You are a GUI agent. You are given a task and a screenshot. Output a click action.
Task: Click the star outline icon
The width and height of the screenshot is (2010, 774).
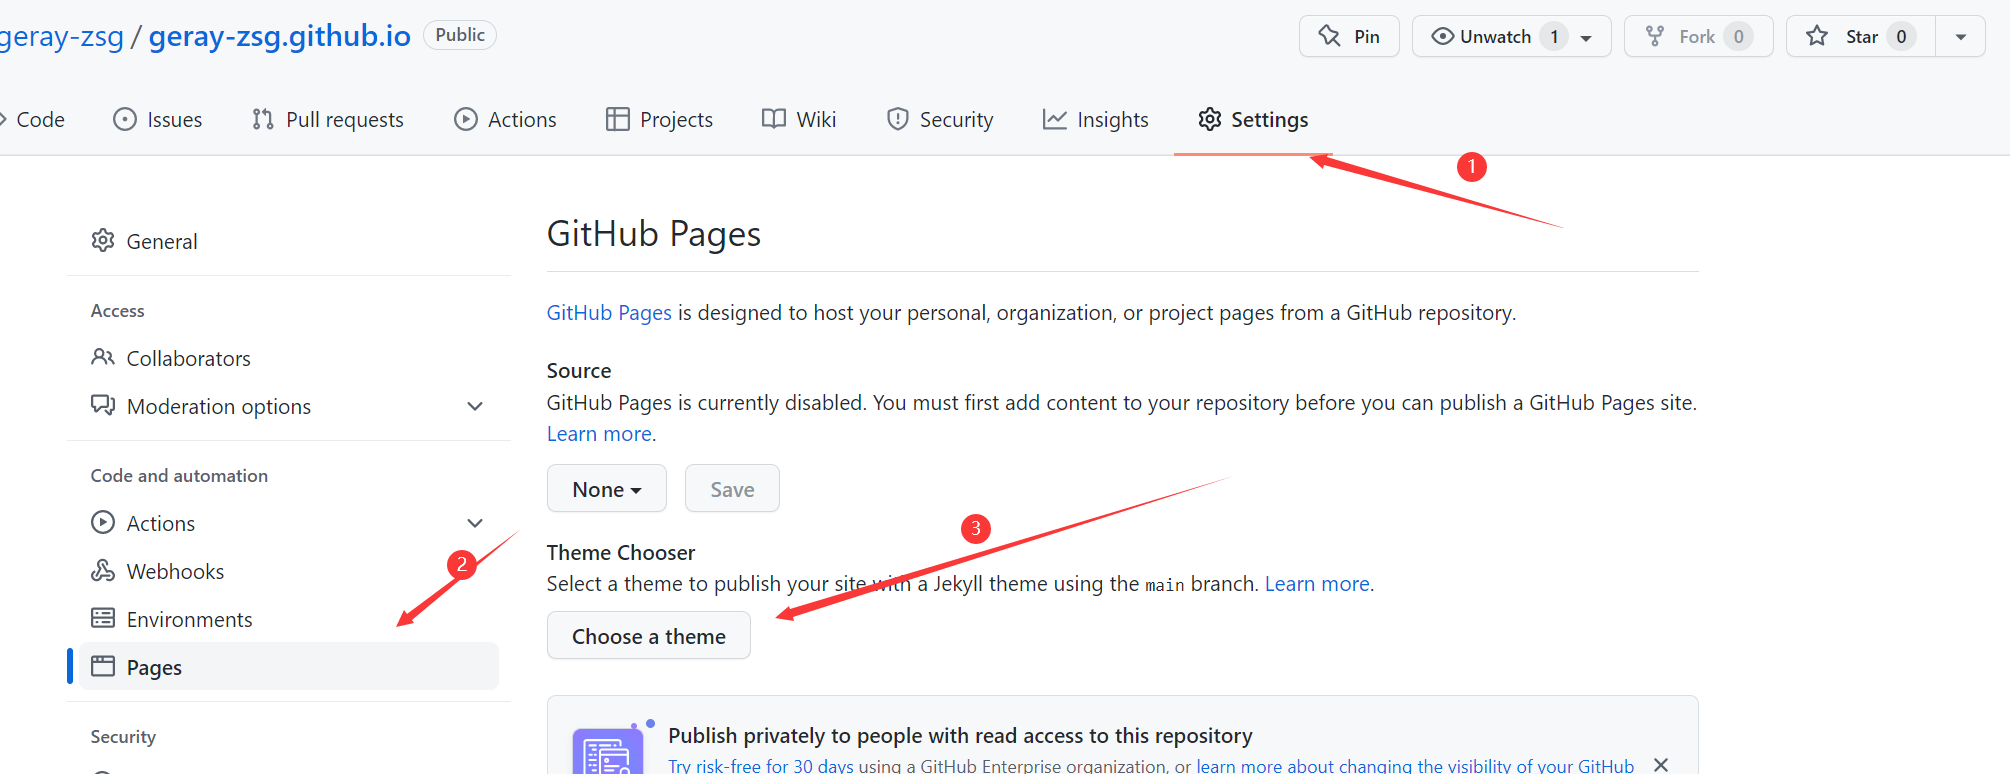(x=1817, y=36)
